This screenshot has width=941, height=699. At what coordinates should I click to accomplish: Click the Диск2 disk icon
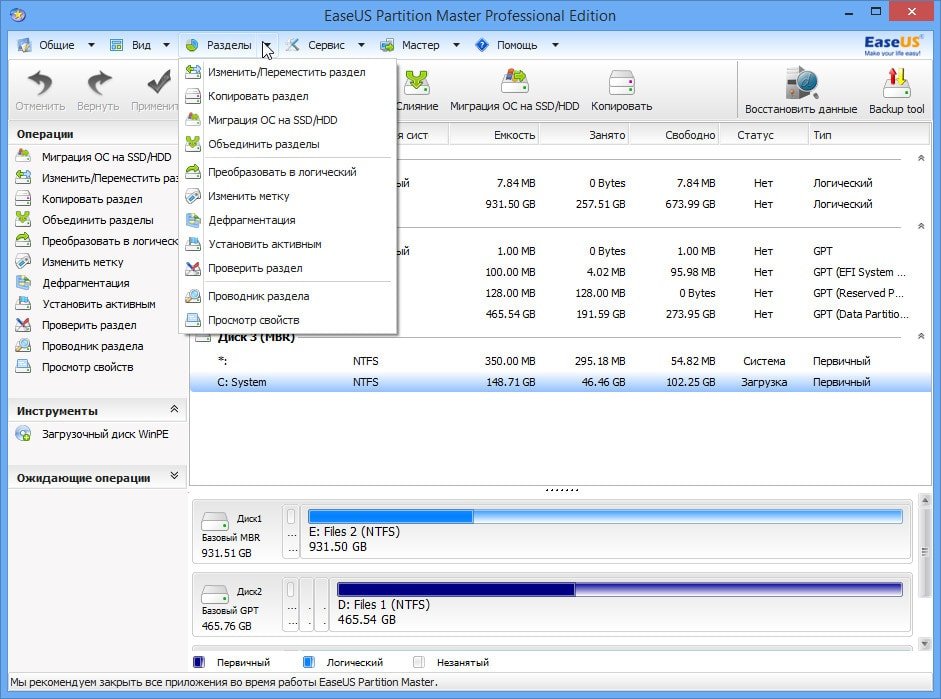[x=215, y=593]
